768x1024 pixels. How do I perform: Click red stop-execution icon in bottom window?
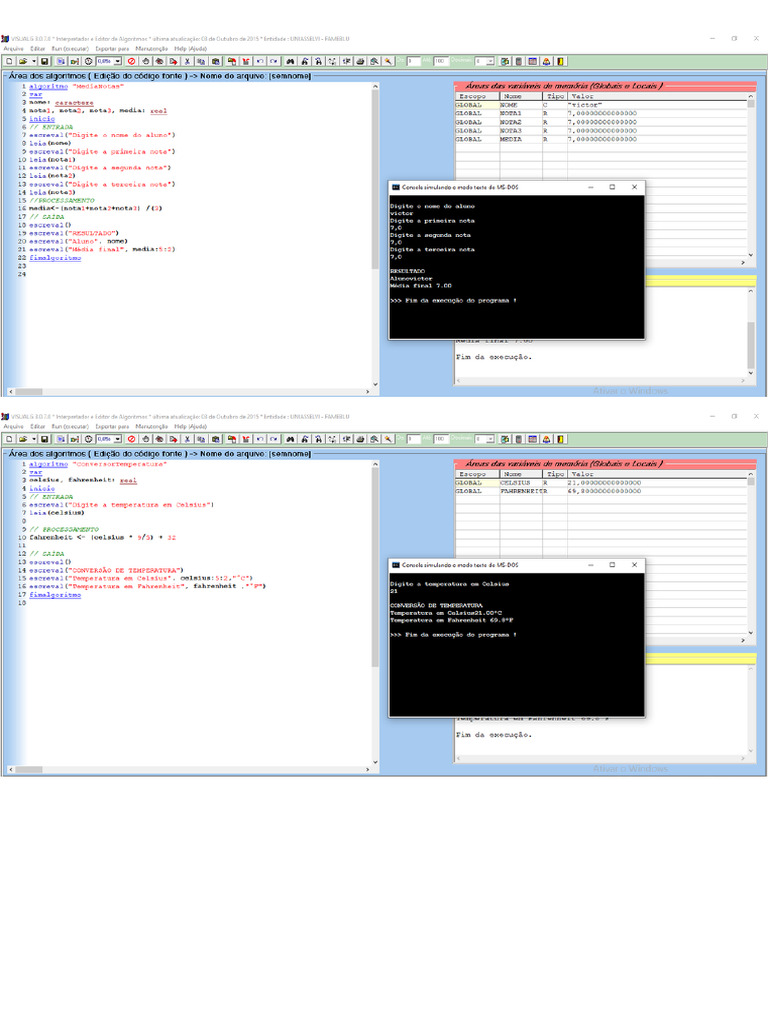pos(131,439)
